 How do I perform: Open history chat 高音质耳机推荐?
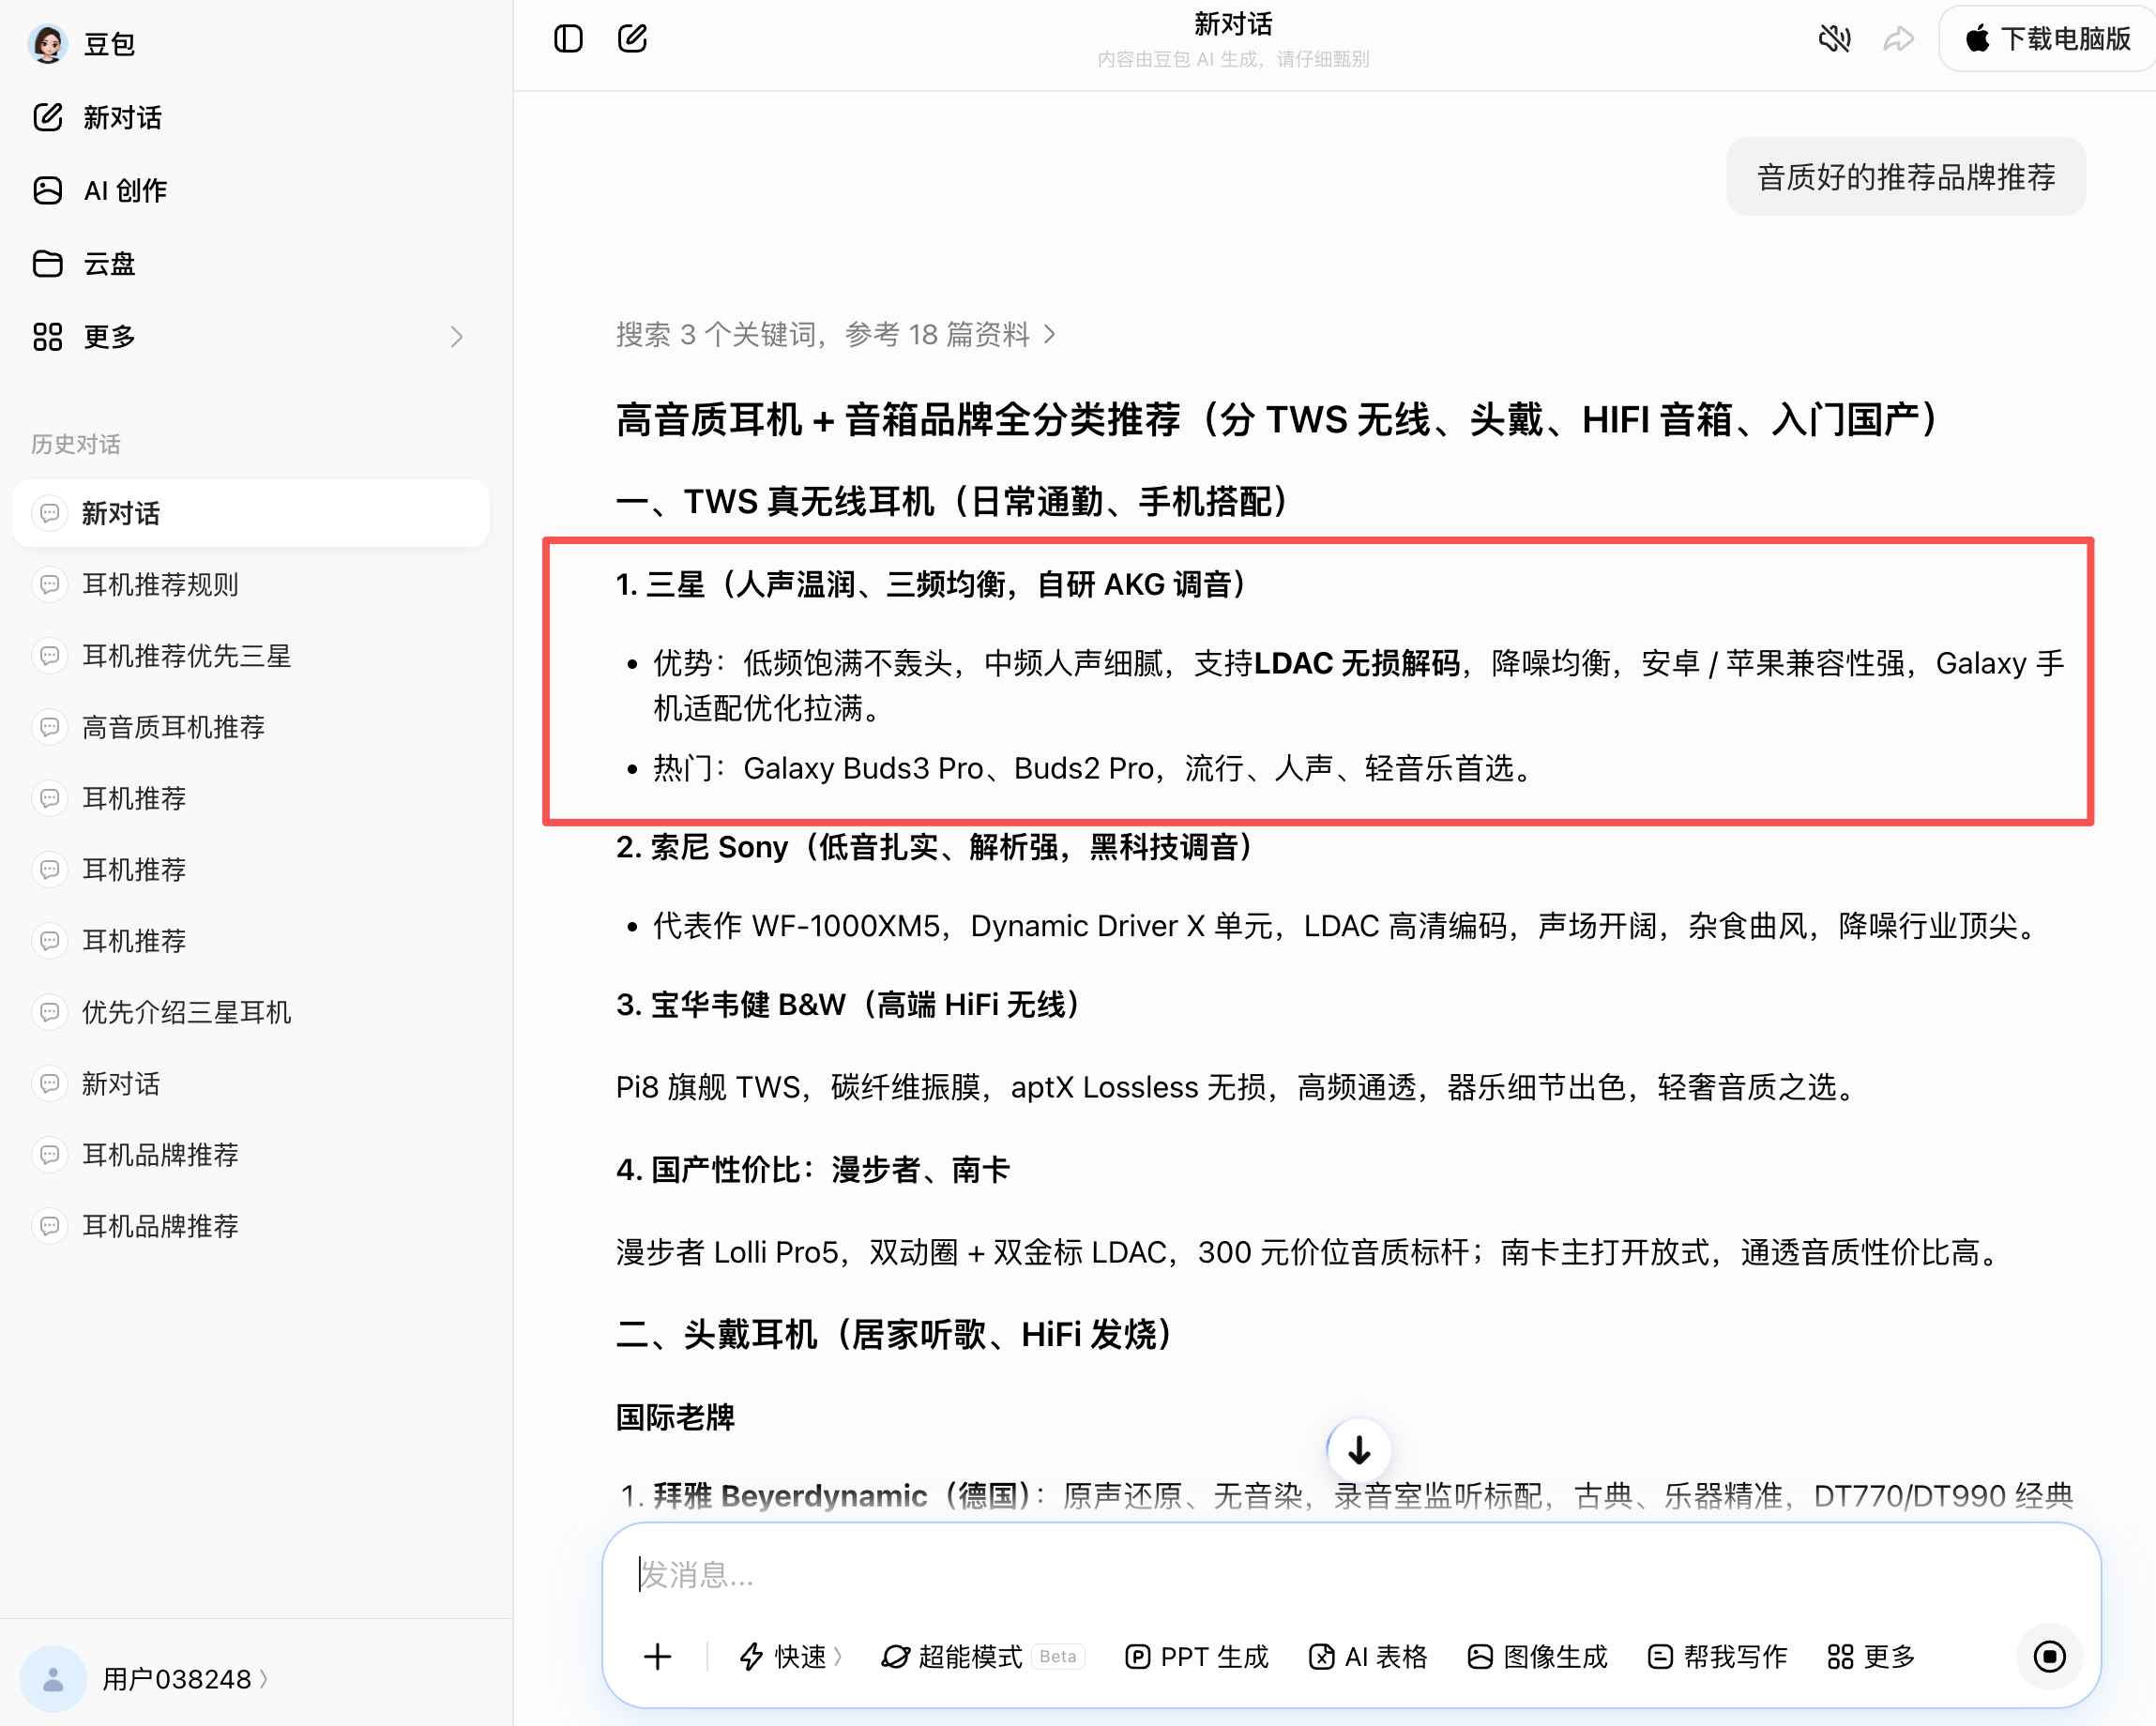click(173, 727)
